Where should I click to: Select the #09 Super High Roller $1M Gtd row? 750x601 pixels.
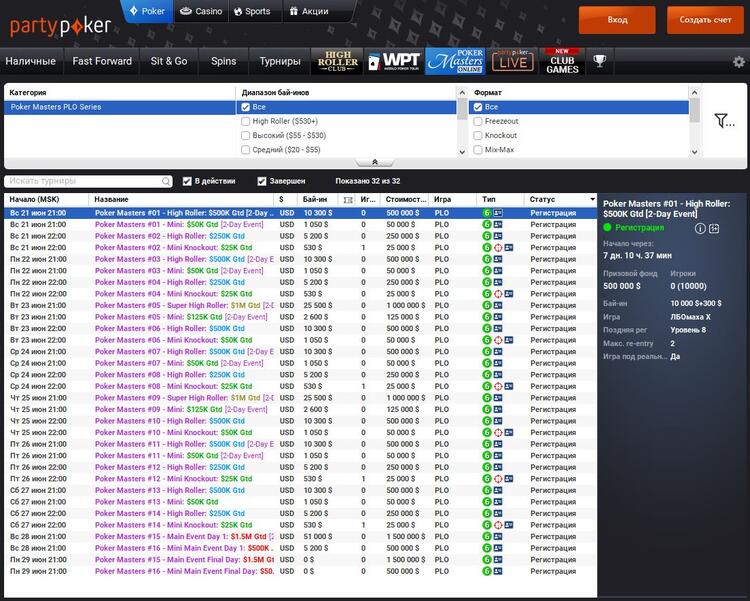pyautogui.click(x=300, y=398)
